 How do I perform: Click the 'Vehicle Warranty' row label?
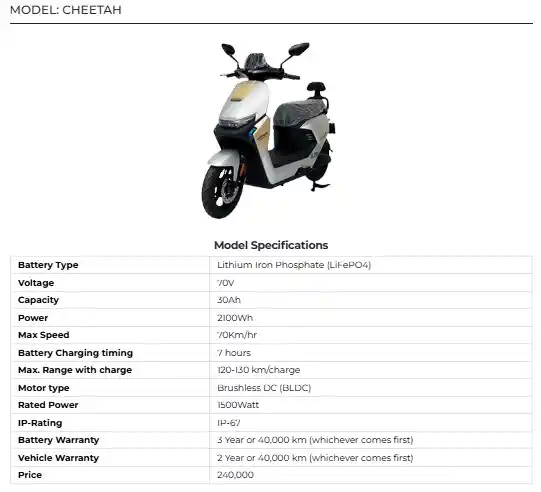58,458
